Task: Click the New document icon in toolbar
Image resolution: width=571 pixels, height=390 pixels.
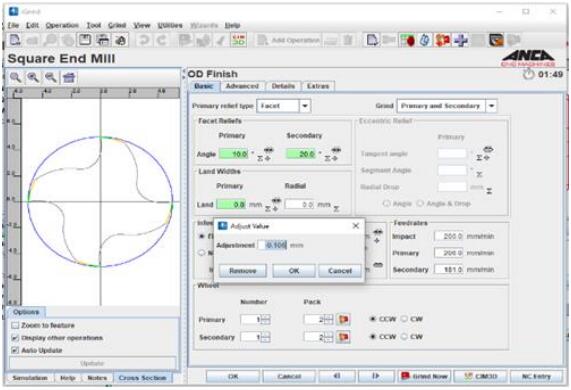Action: click(15, 40)
